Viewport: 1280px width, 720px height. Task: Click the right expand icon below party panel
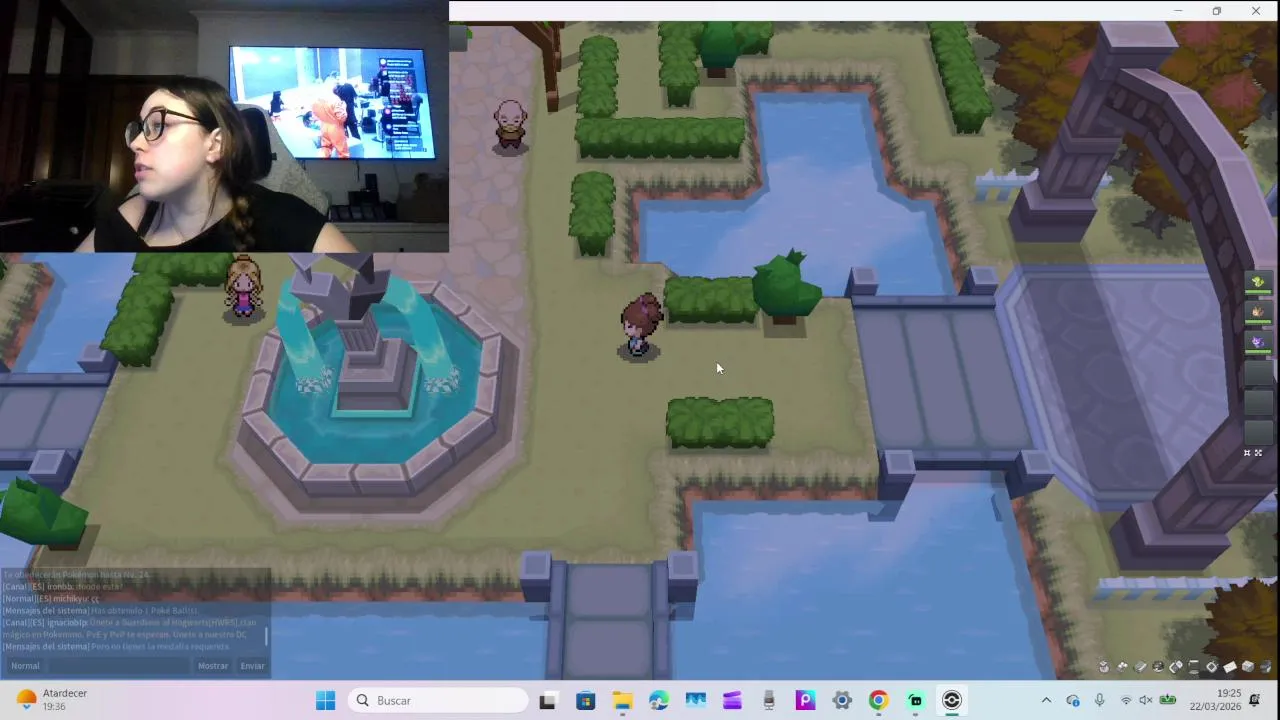pyautogui.click(x=1259, y=453)
